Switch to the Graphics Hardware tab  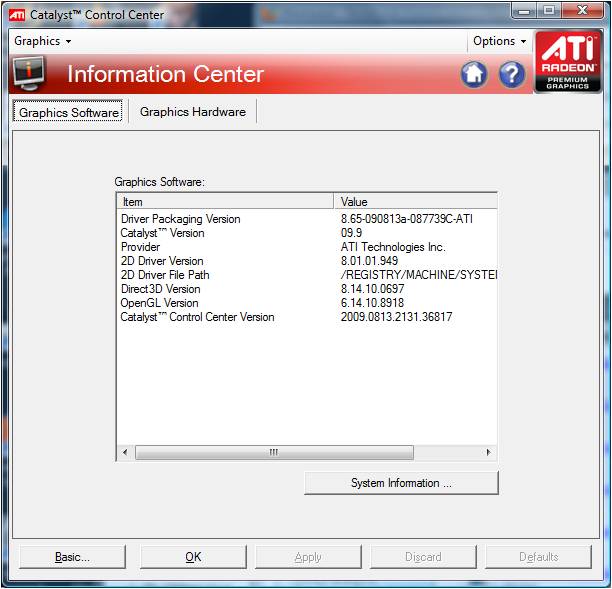pos(193,112)
